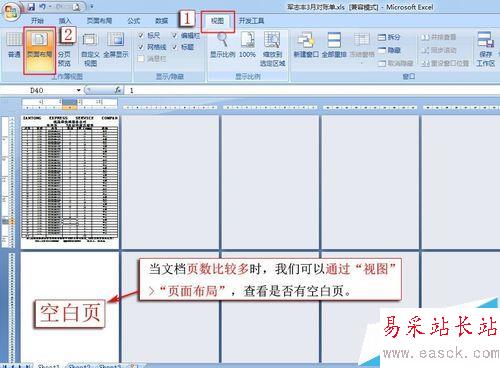Save the workbook from quick access toolbar

coord(31,7)
